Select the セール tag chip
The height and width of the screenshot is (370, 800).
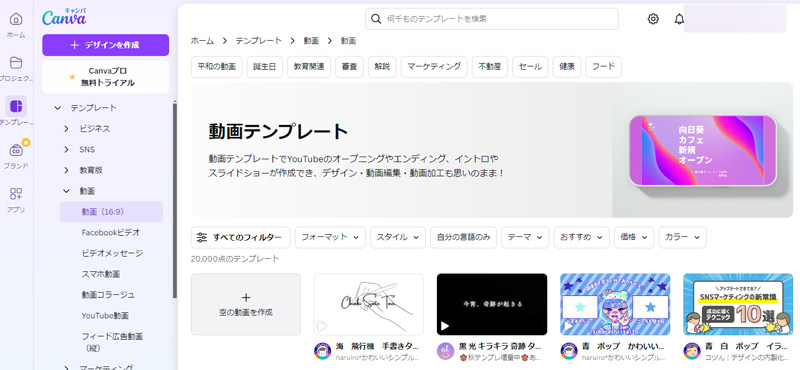click(530, 67)
